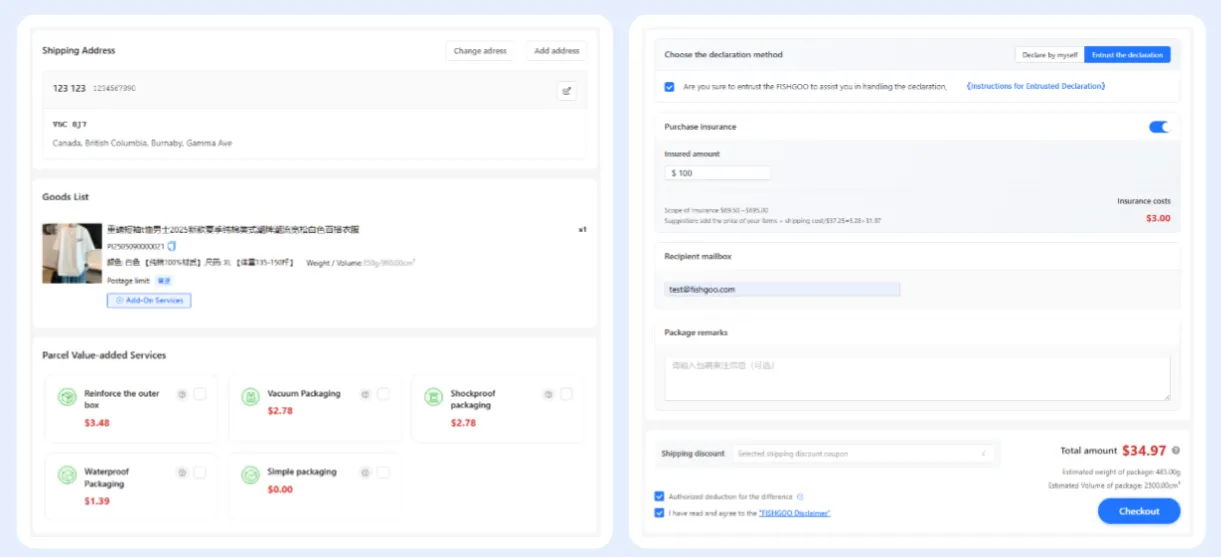Click info icon beside Reinforce the outer box
Screen dimensions: 1221x557
tap(182, 394)
